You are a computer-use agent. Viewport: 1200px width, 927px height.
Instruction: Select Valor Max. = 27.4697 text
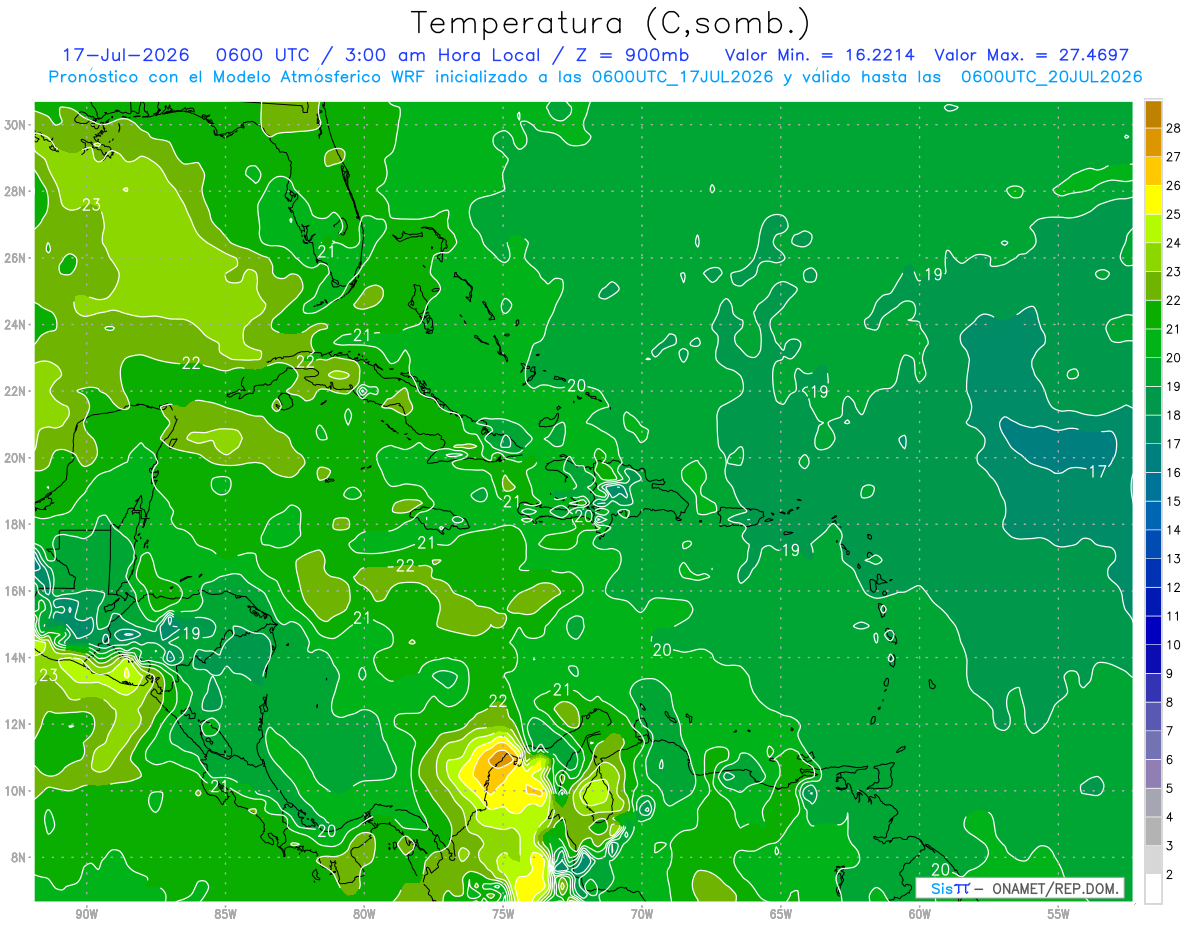1031,55
